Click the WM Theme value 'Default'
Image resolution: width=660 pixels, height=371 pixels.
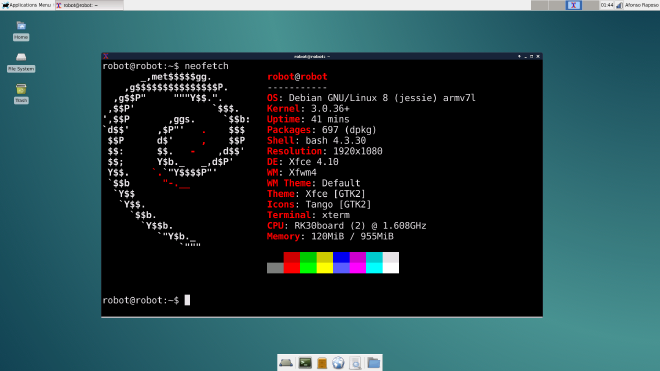[x=341, y=183]
